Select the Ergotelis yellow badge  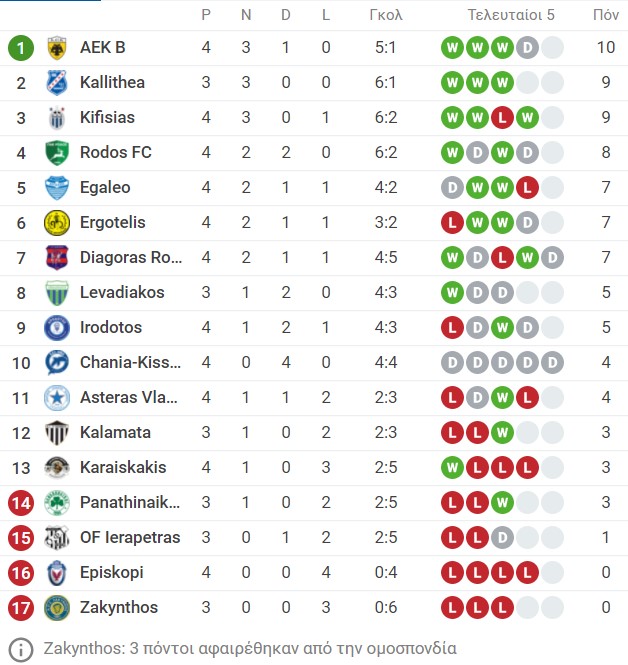[57, 223]
